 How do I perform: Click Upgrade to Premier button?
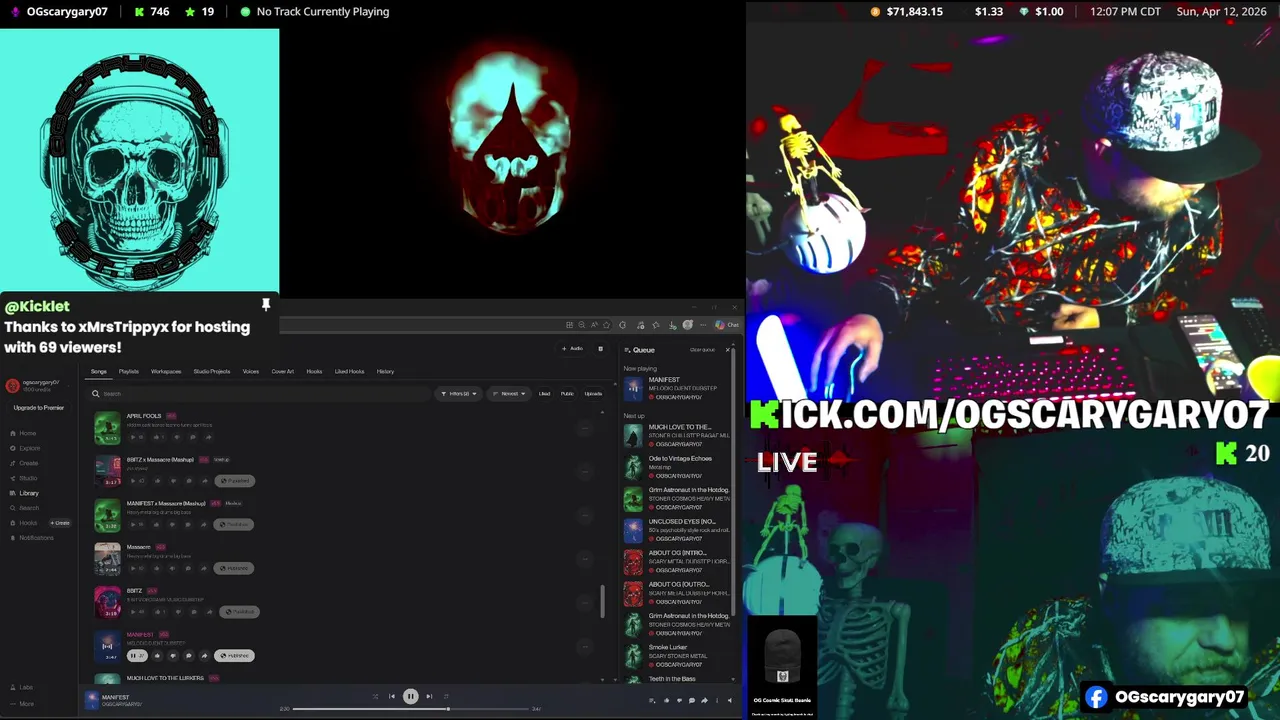click(x=39, y=408)
